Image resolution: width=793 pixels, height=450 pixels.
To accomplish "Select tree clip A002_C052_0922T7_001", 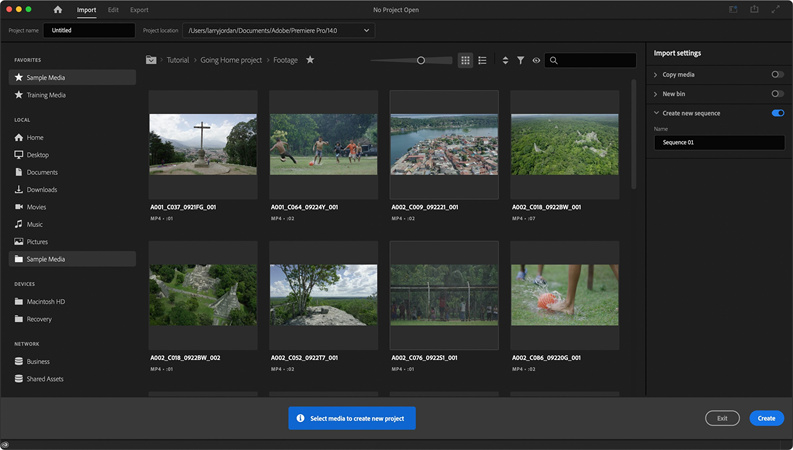I will 324,295.
